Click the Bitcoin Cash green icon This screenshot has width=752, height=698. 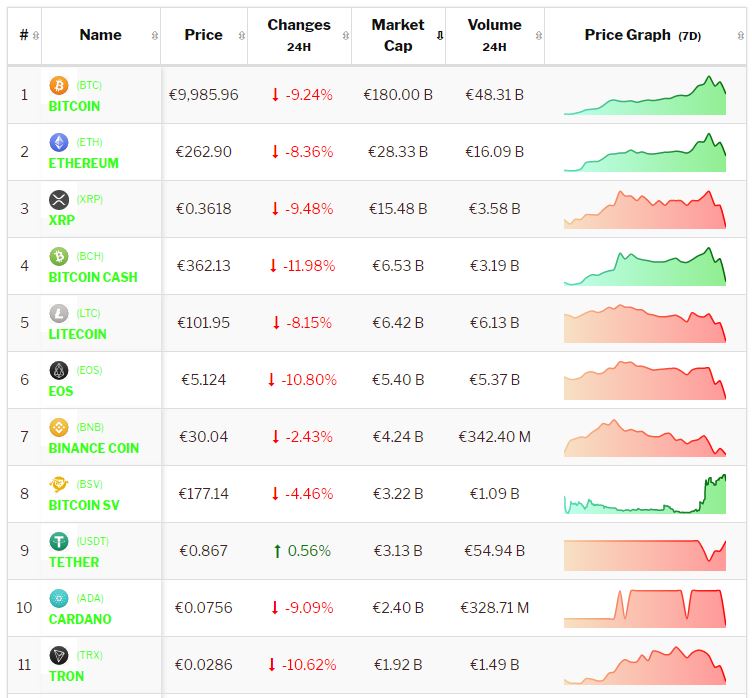59,257
